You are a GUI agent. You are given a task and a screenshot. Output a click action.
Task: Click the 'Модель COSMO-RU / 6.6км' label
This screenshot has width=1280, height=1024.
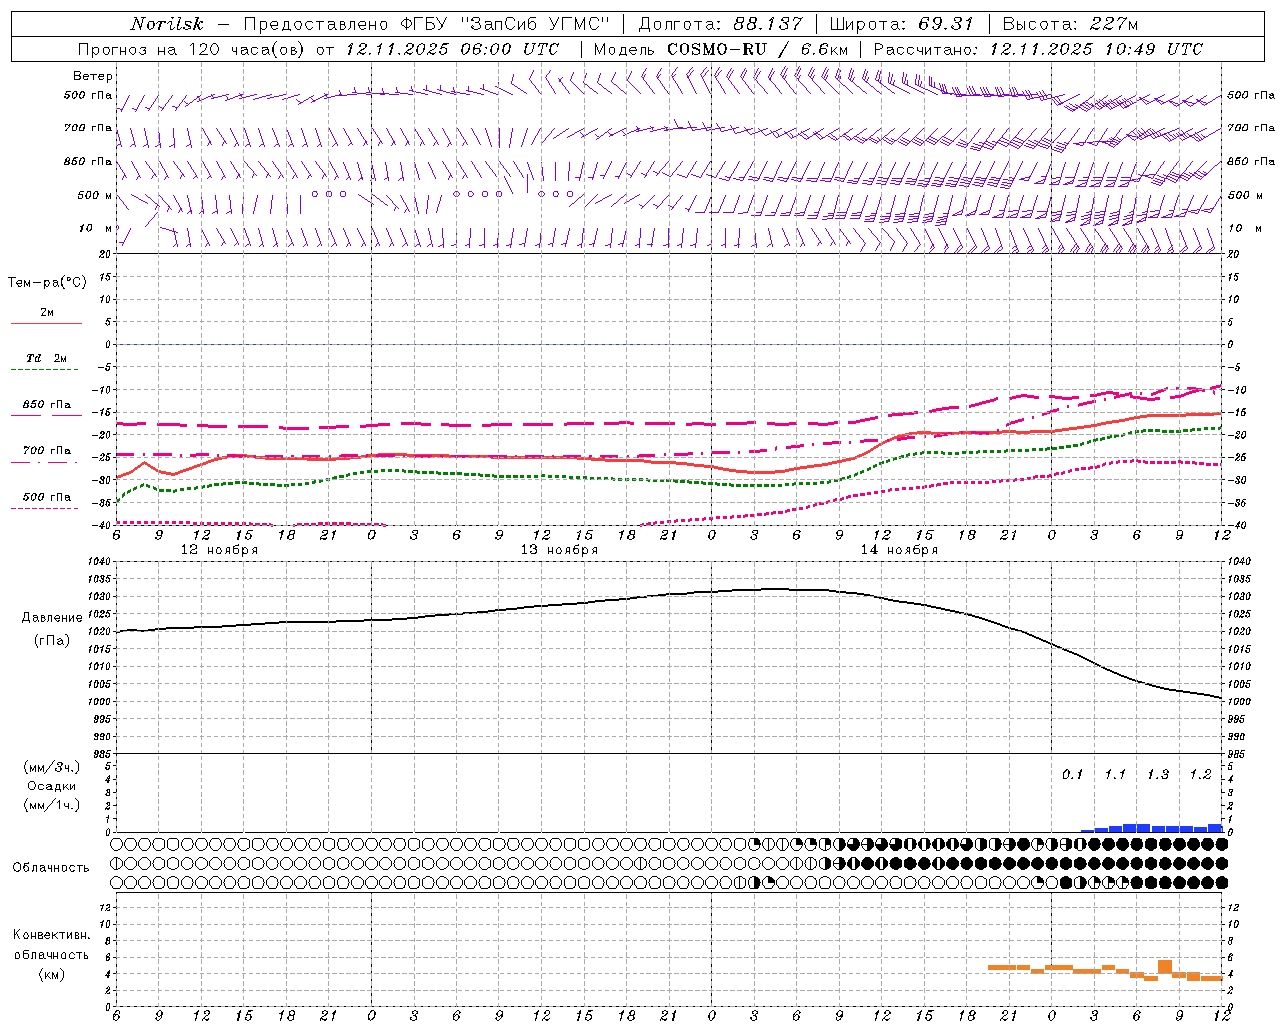[x=721, y=49]
